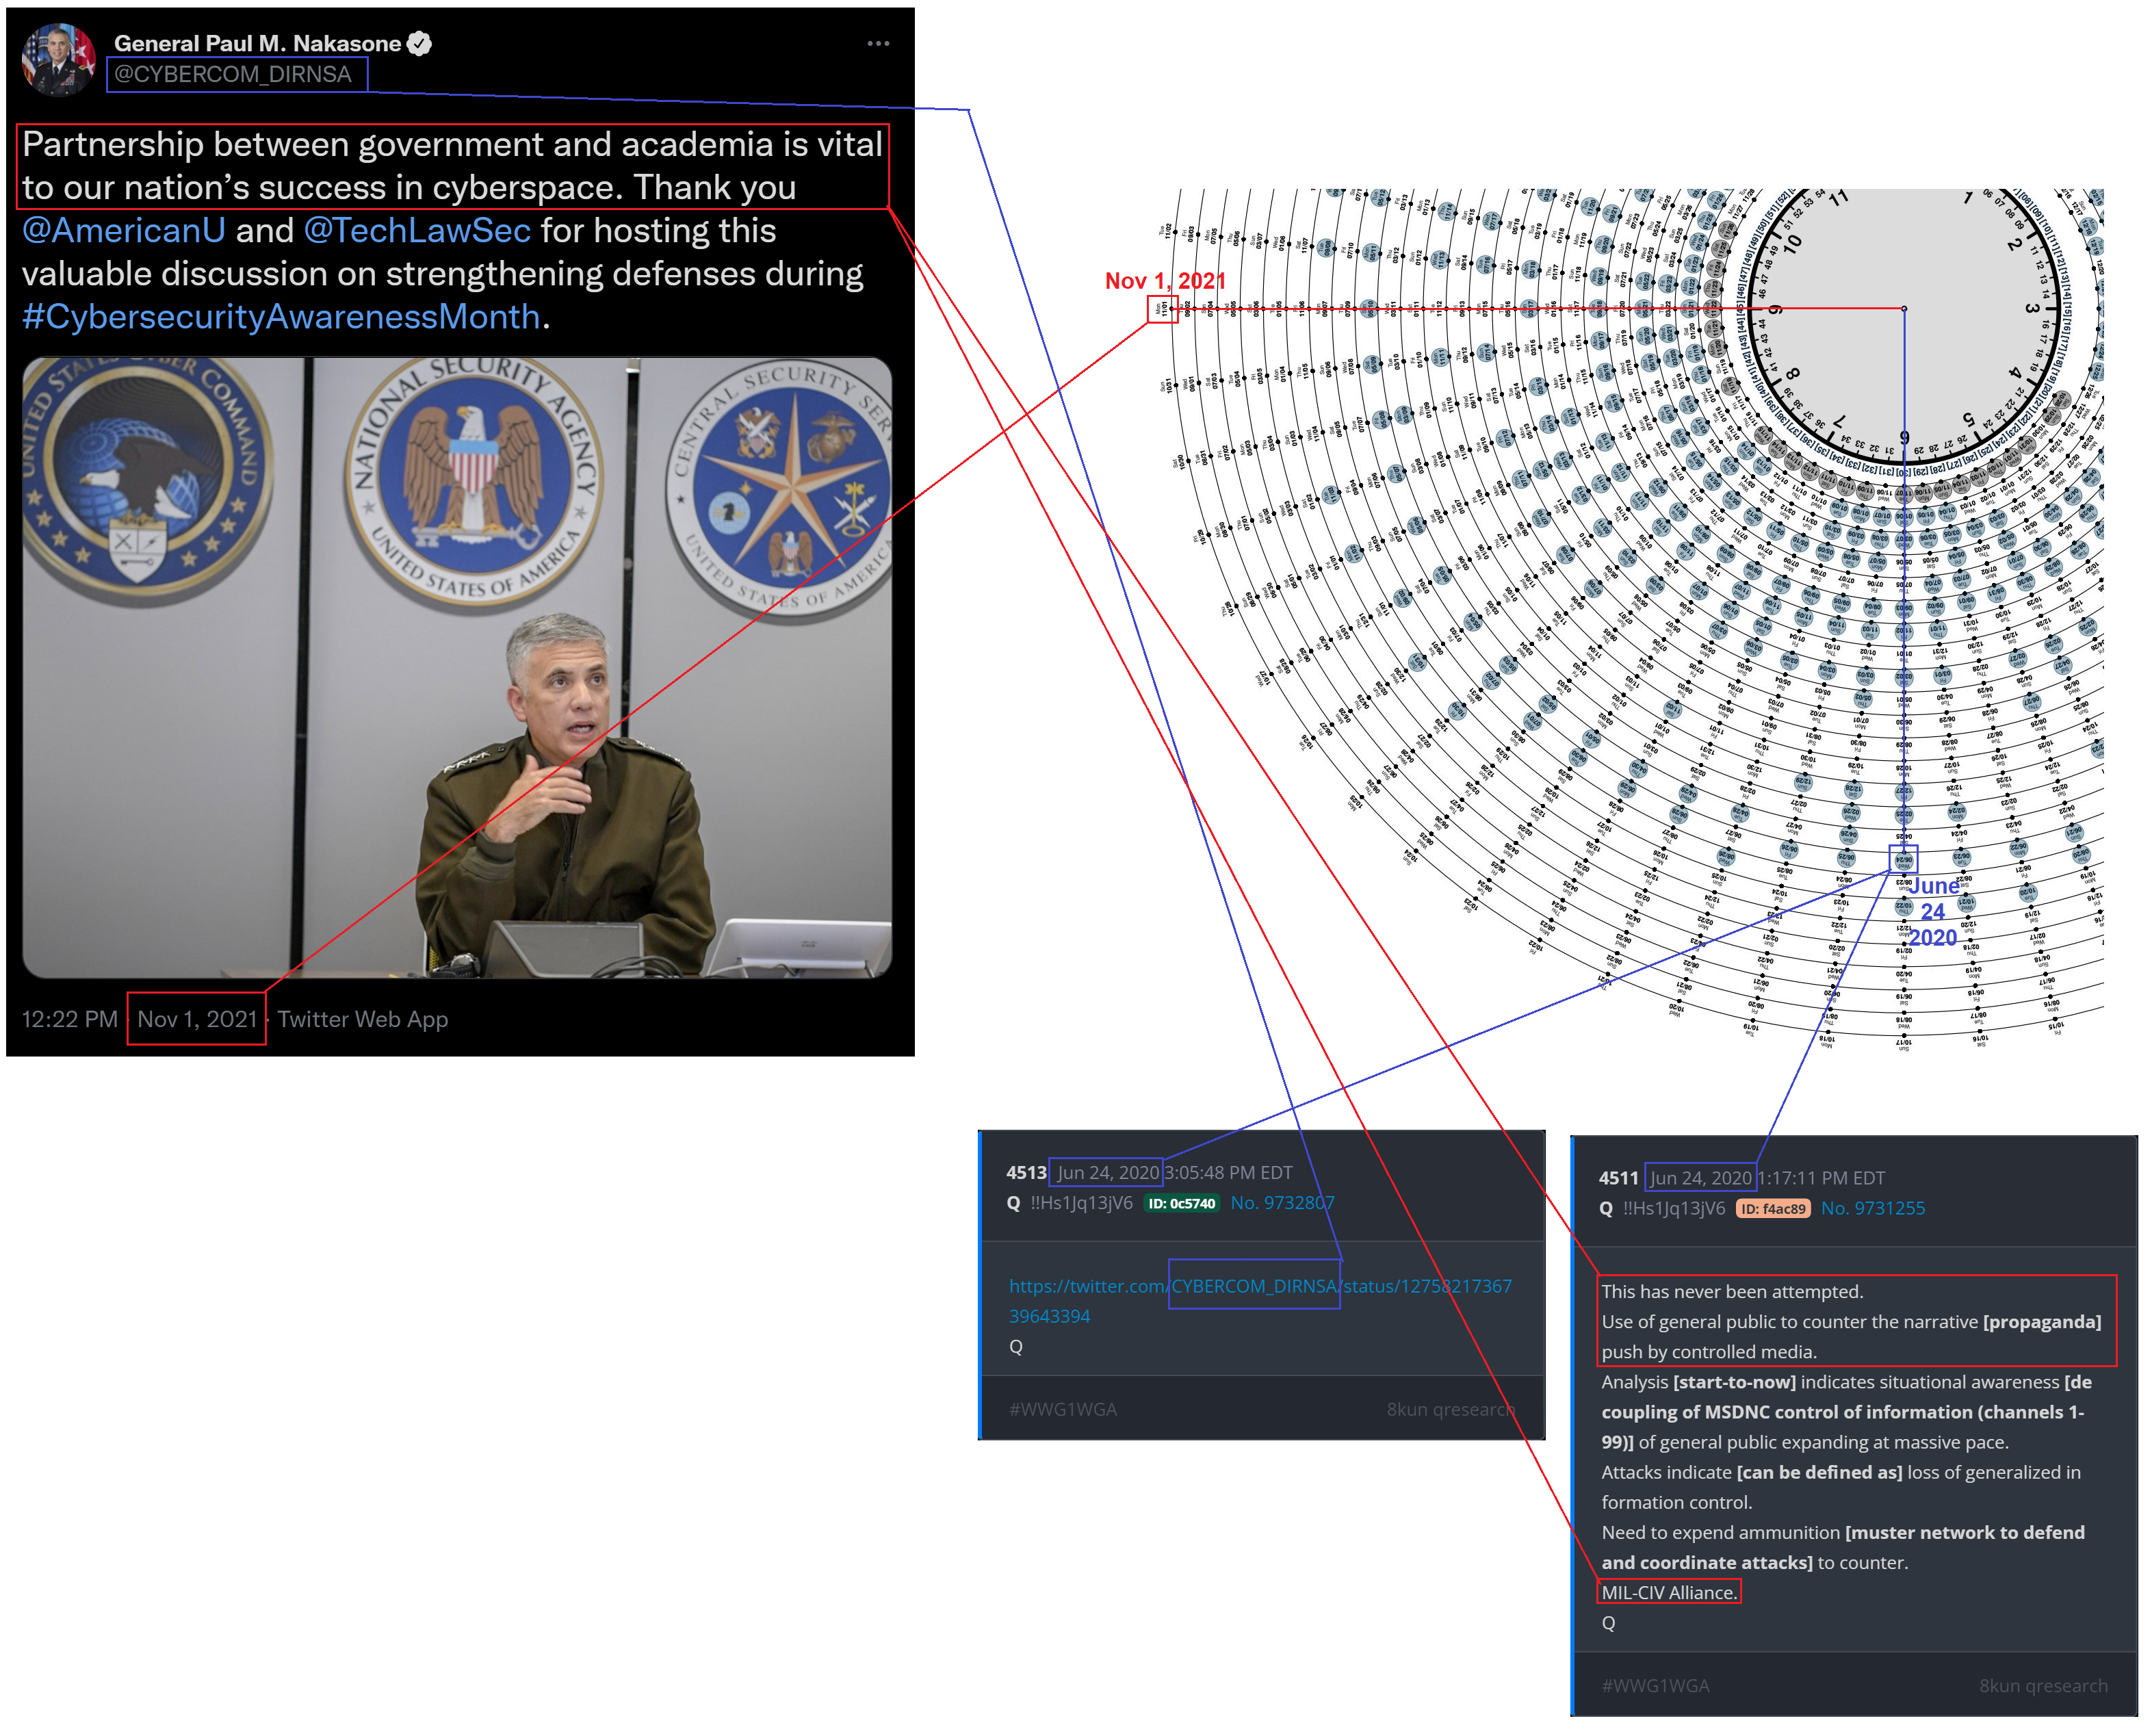The image size is (2152, 1736).
Task: Click the orange ID: f4ac89 badge
Action: 1773,1209
